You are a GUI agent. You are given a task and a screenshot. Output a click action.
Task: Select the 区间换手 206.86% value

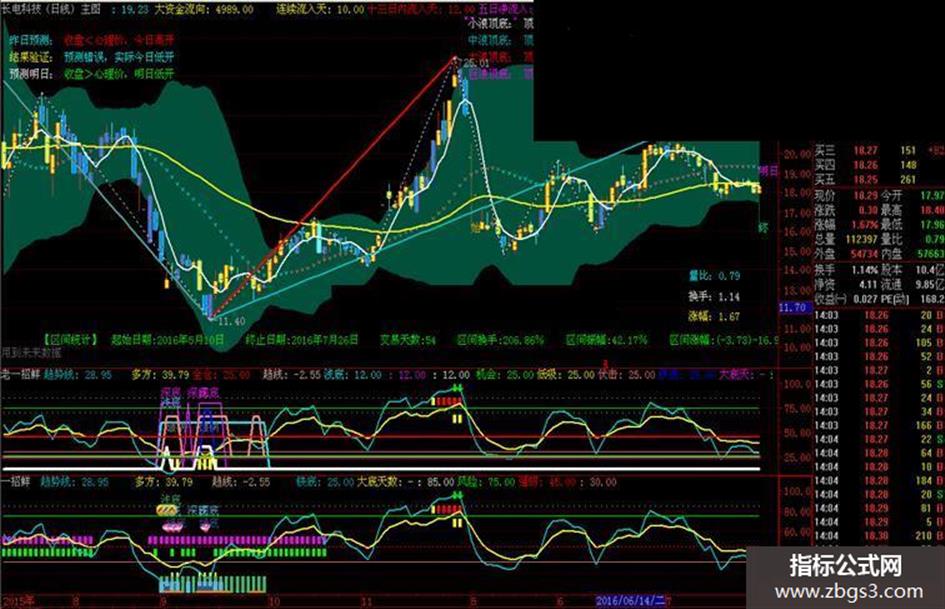click(500, 339)
